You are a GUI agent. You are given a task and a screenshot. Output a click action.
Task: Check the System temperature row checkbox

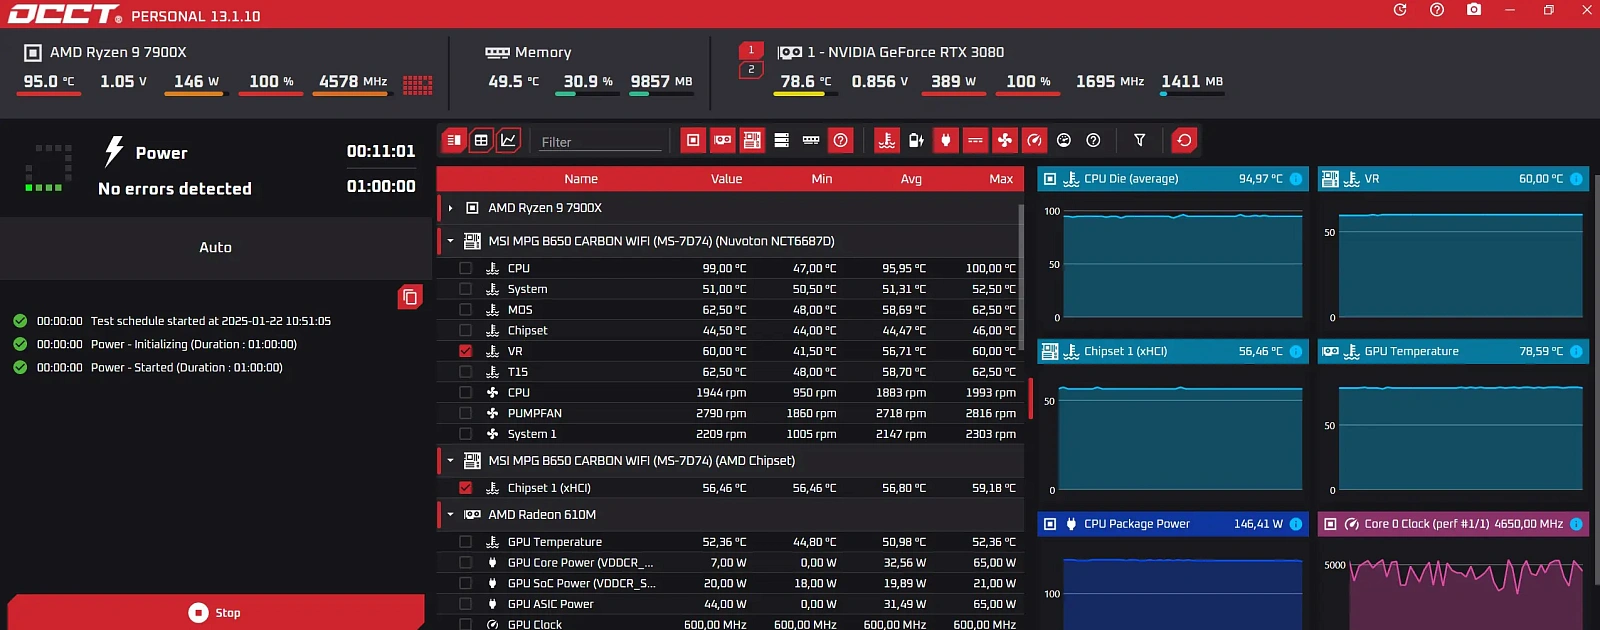(465, 289)
